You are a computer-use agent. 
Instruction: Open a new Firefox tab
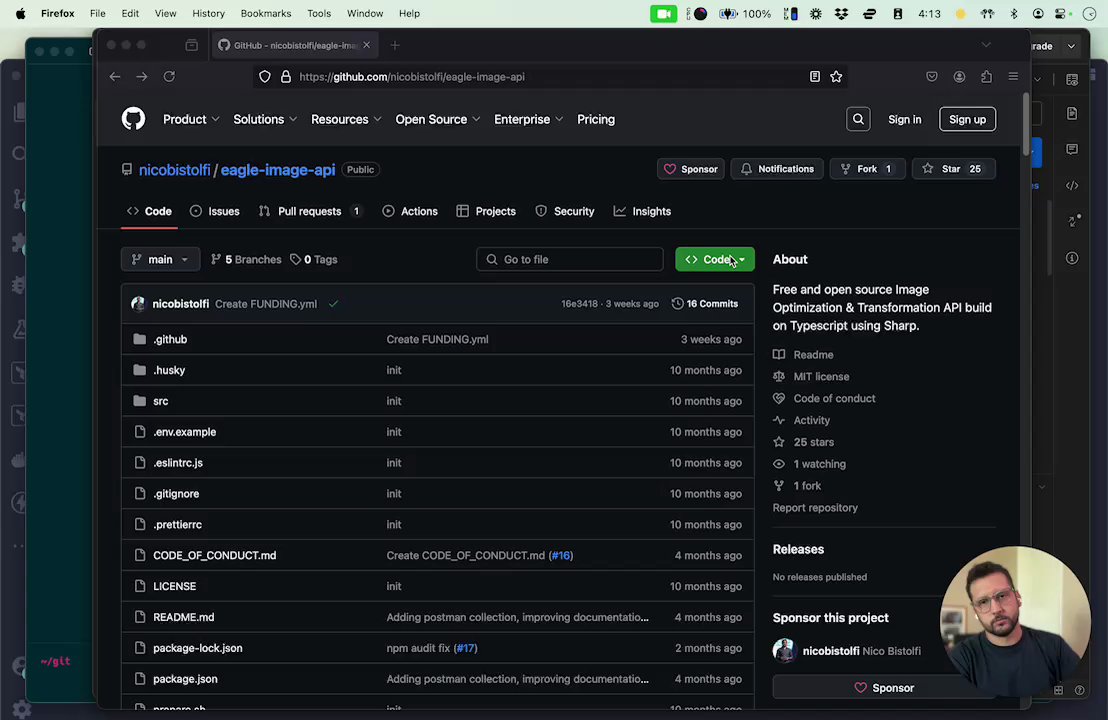pos(395,45)
